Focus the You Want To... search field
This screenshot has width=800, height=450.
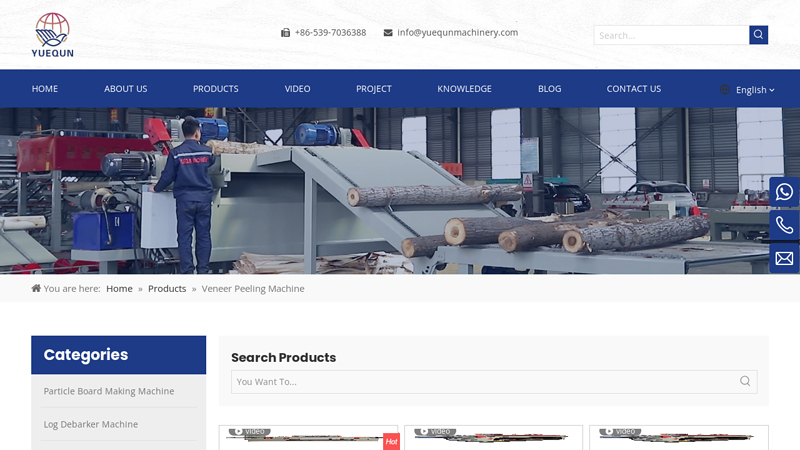(x=494, y=382)
